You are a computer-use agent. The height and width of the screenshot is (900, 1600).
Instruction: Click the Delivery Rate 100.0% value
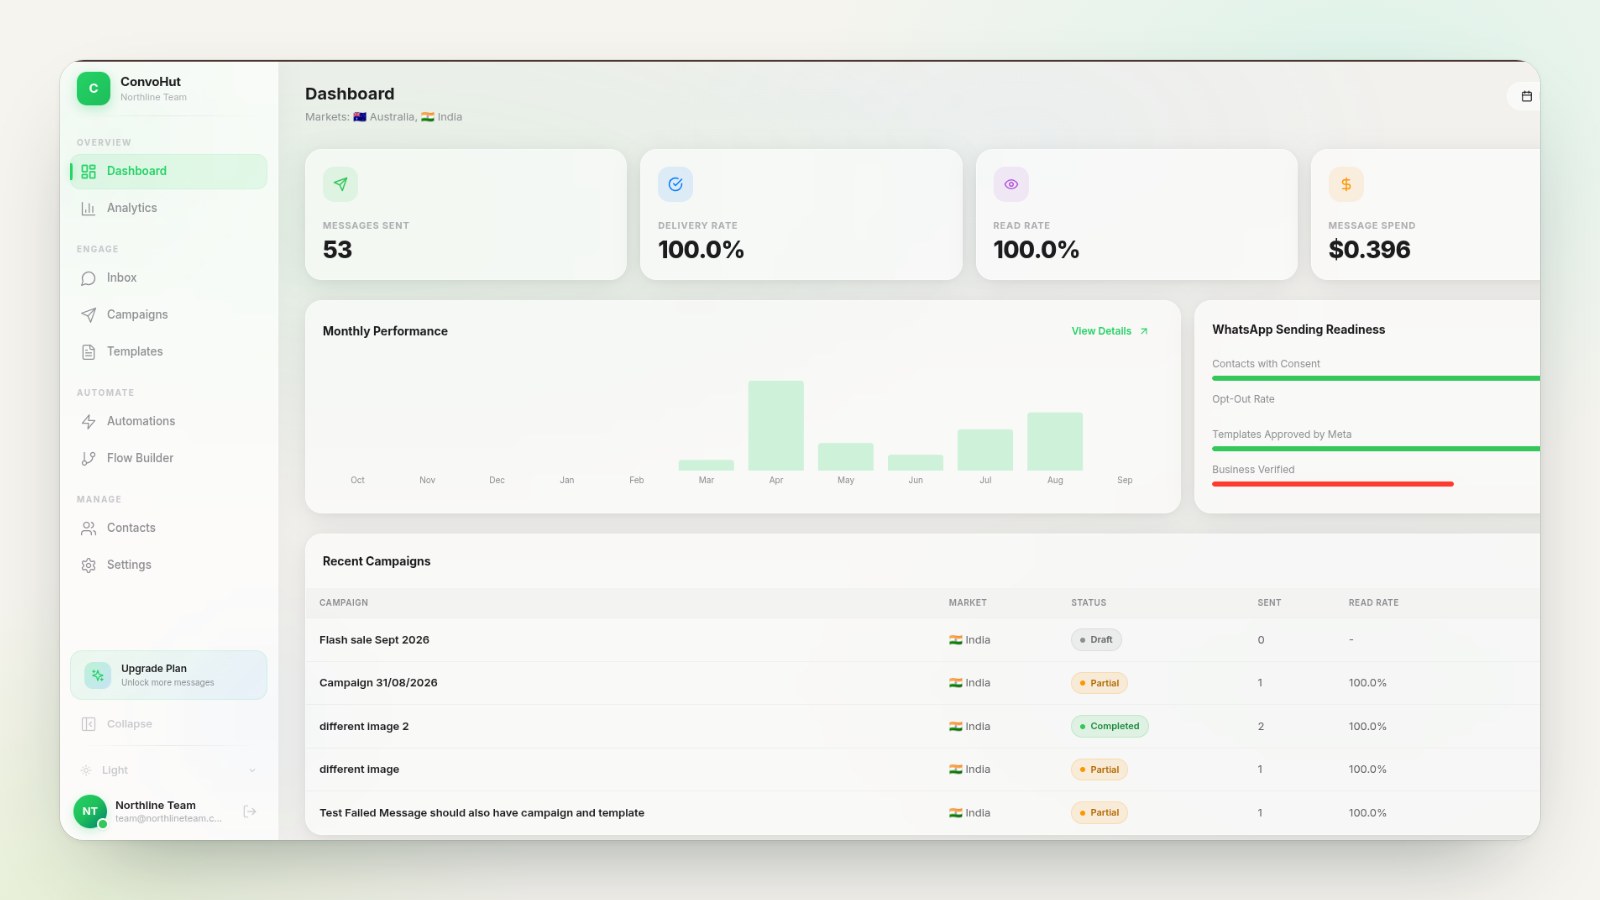(701, 250)
